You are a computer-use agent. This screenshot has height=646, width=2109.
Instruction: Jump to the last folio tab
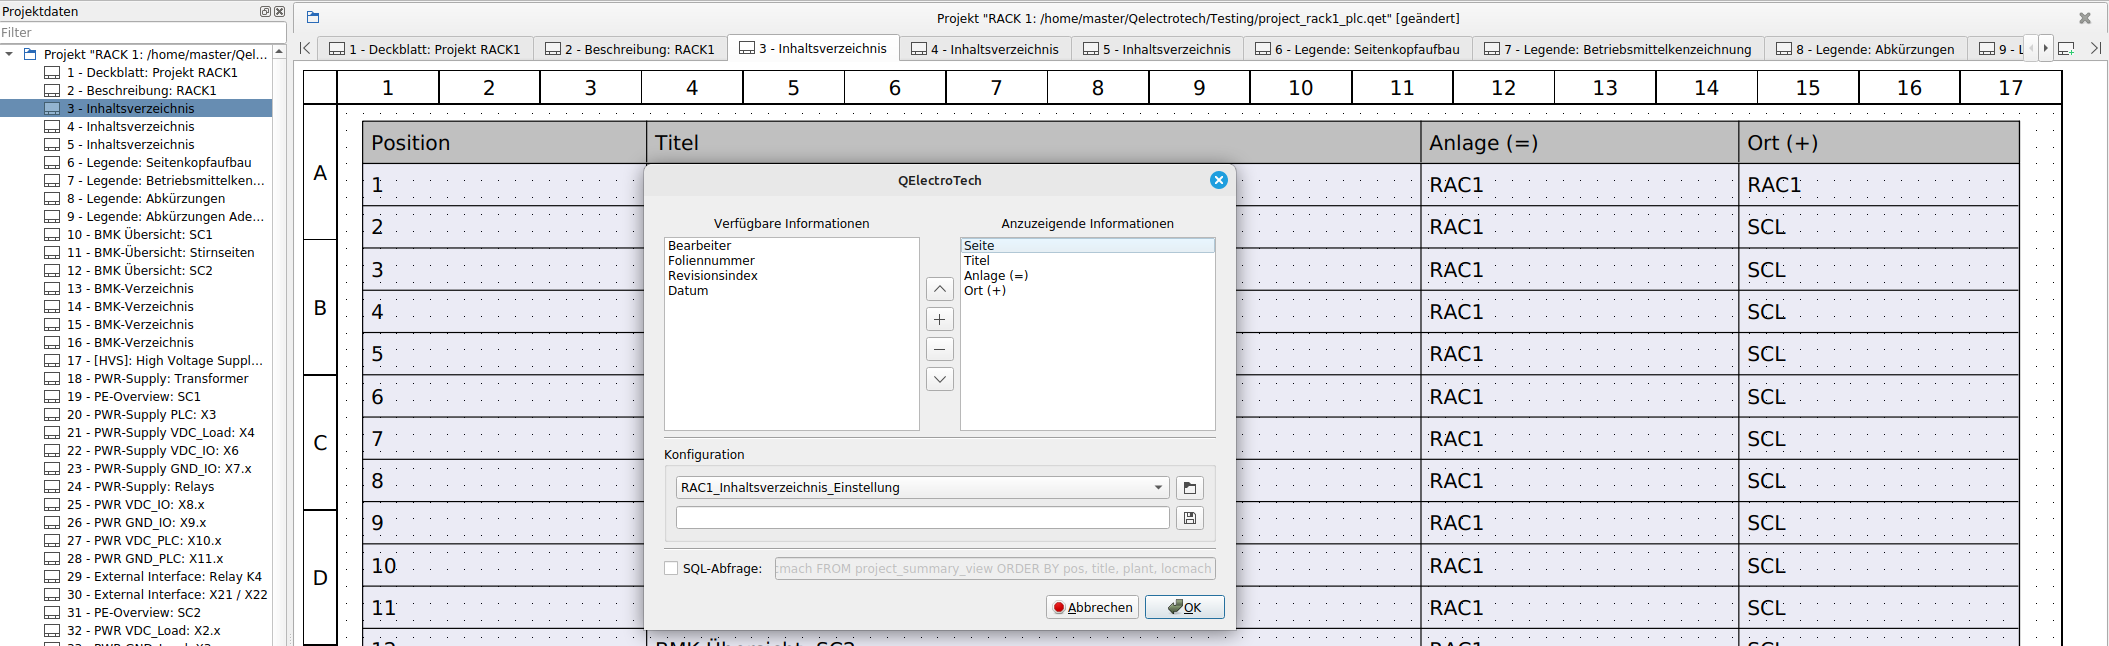coord(2096,48)
